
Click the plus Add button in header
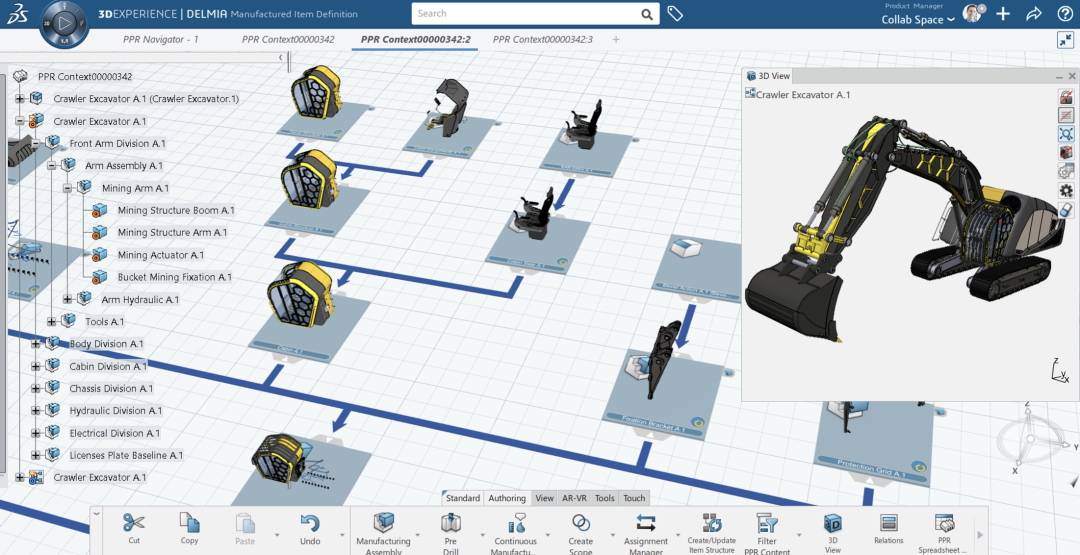tap(1003, 13)
